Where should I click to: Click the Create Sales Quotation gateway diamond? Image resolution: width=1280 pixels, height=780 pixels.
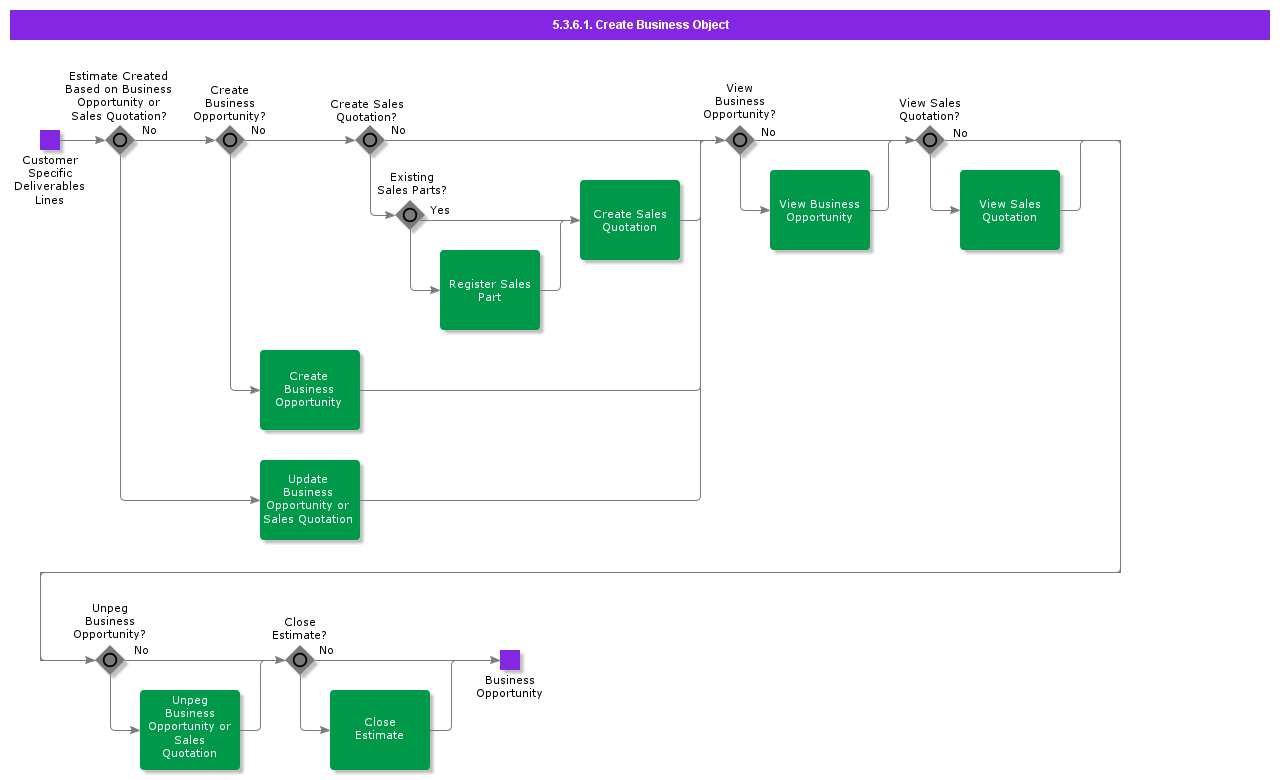point(370,140)
